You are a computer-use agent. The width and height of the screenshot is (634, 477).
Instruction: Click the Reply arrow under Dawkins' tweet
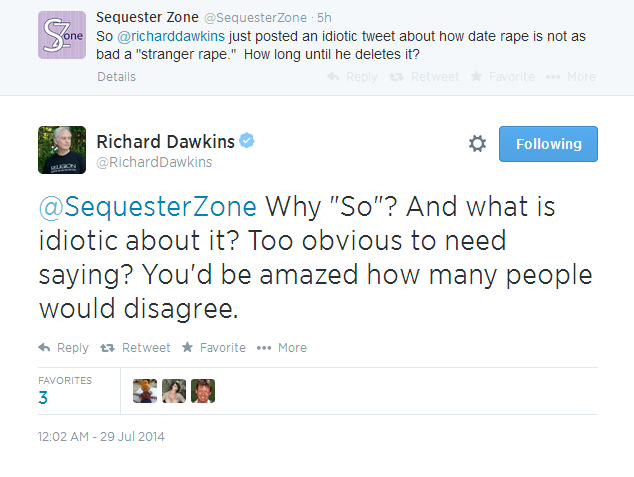point(63,348)
